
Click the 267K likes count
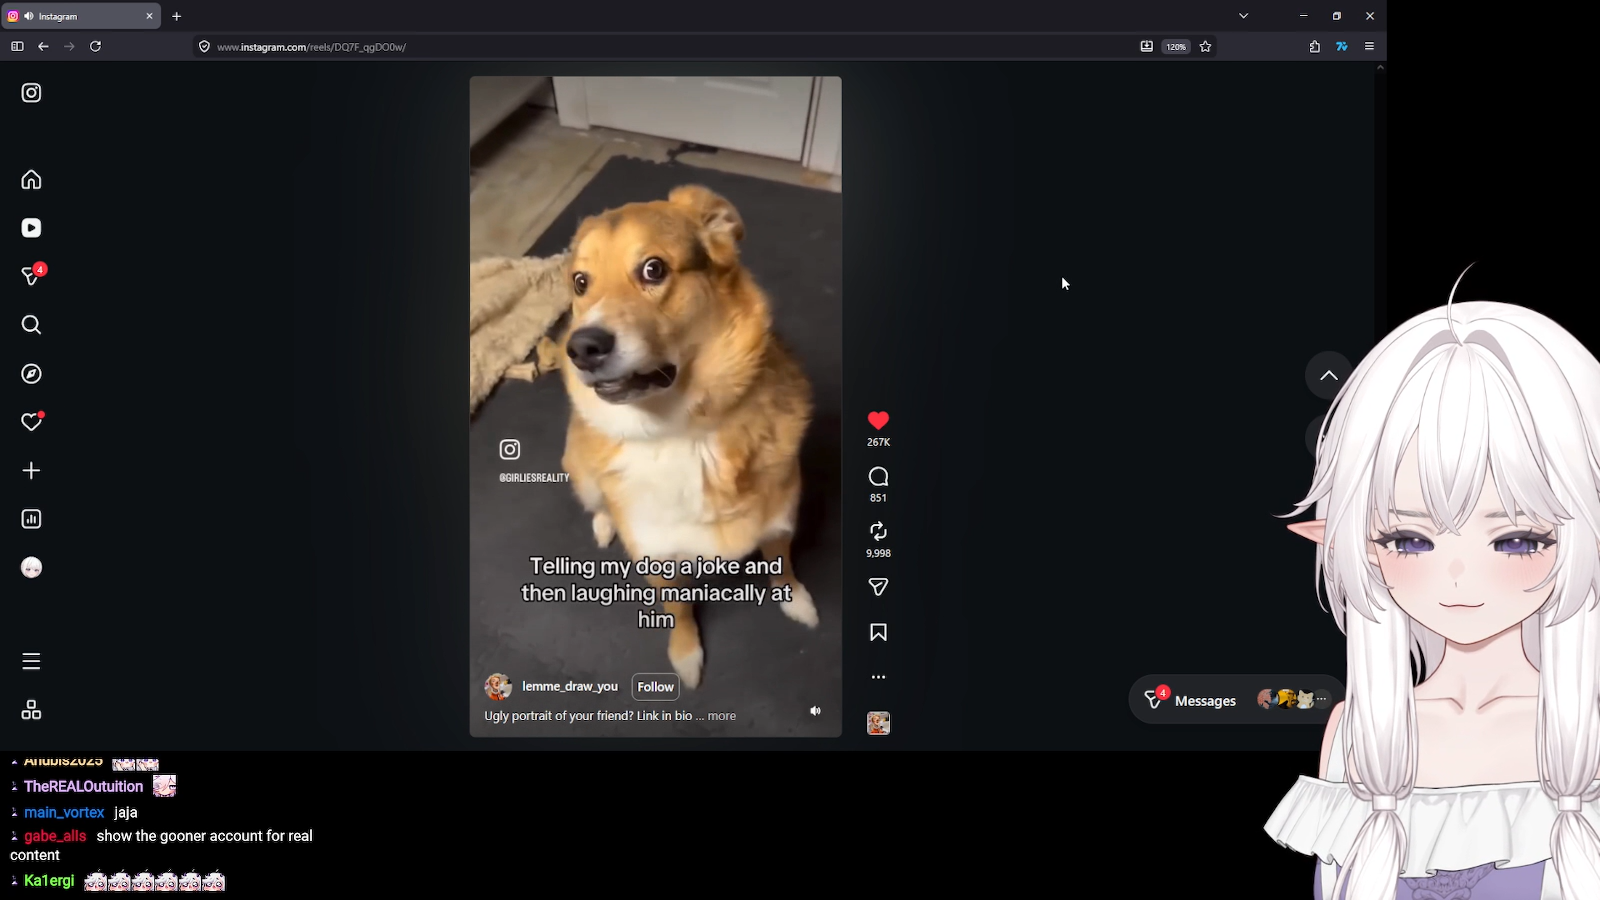pyautogui.click(x=878, y=442)
